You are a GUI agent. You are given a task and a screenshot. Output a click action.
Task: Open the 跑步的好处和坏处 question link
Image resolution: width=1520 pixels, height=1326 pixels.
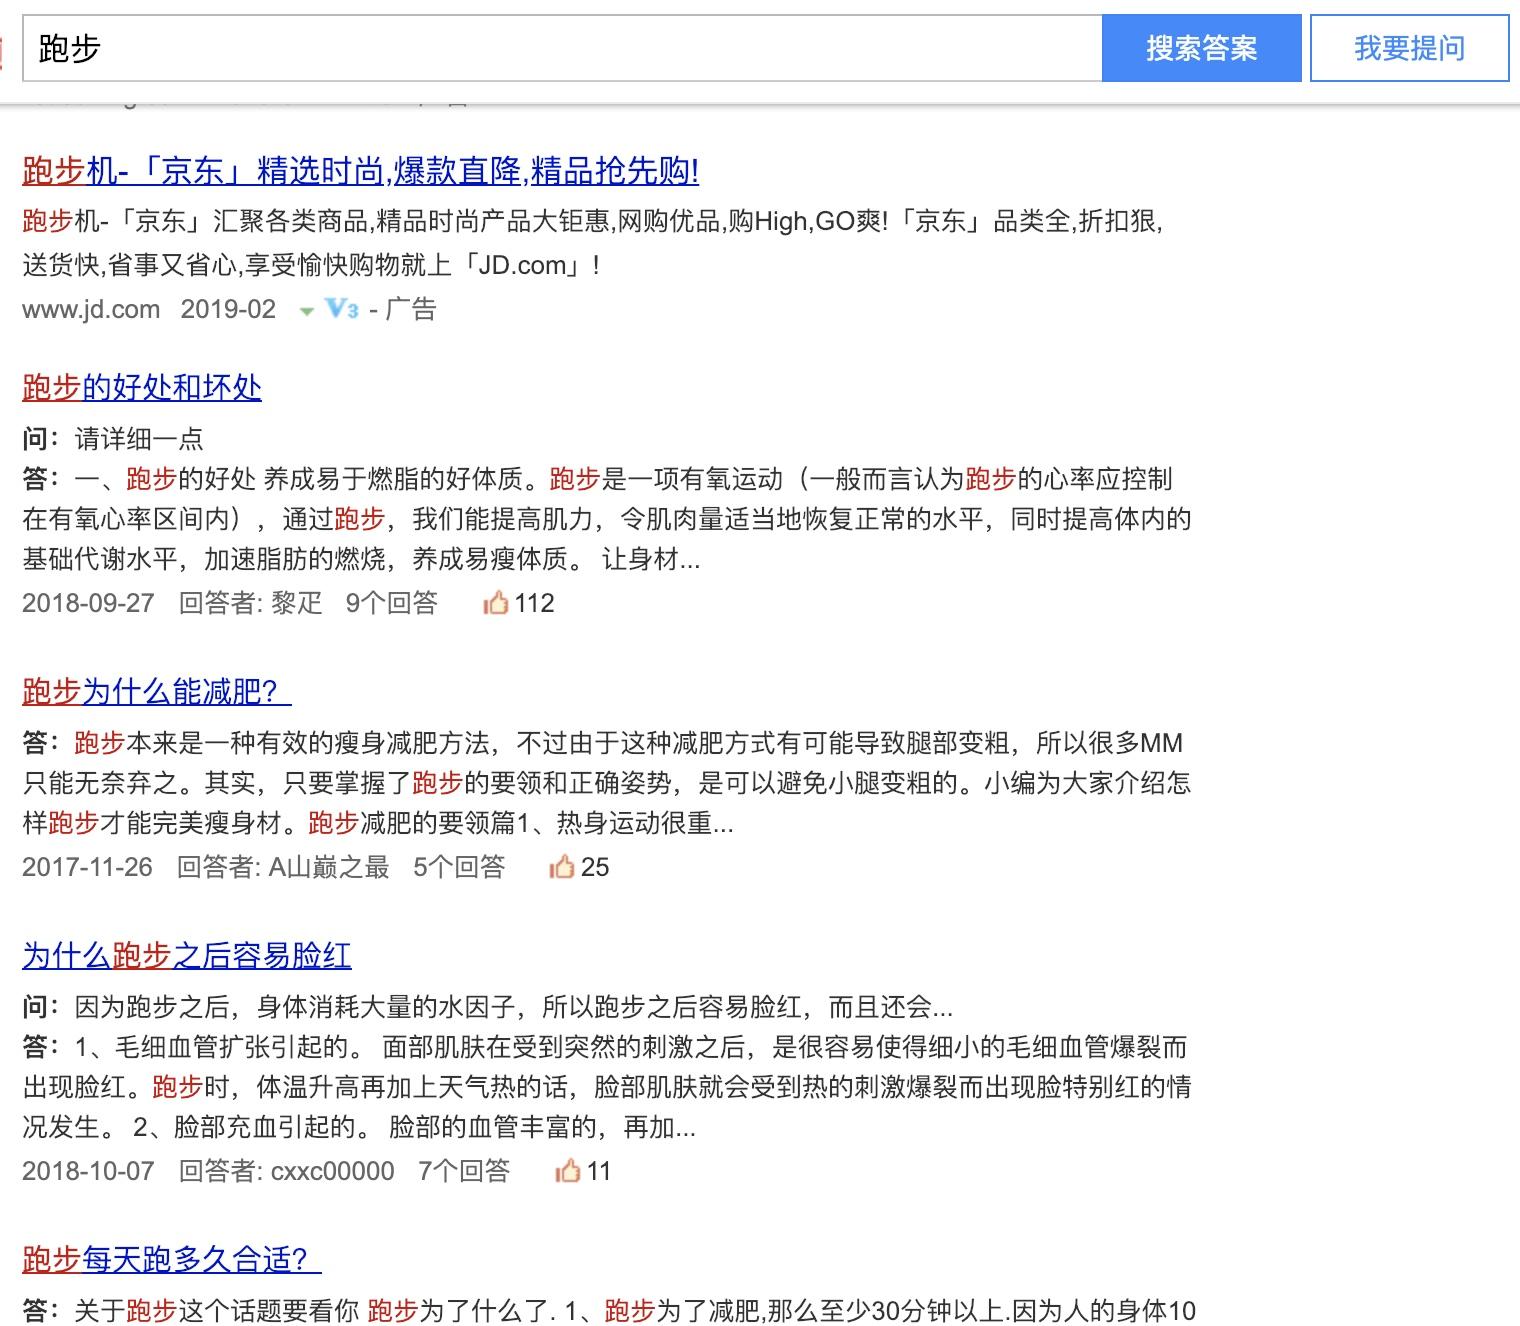click(x=142, y=387)
